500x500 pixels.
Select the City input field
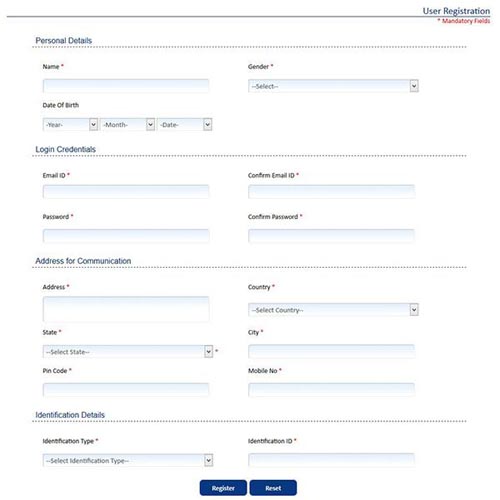coord(331,351)
